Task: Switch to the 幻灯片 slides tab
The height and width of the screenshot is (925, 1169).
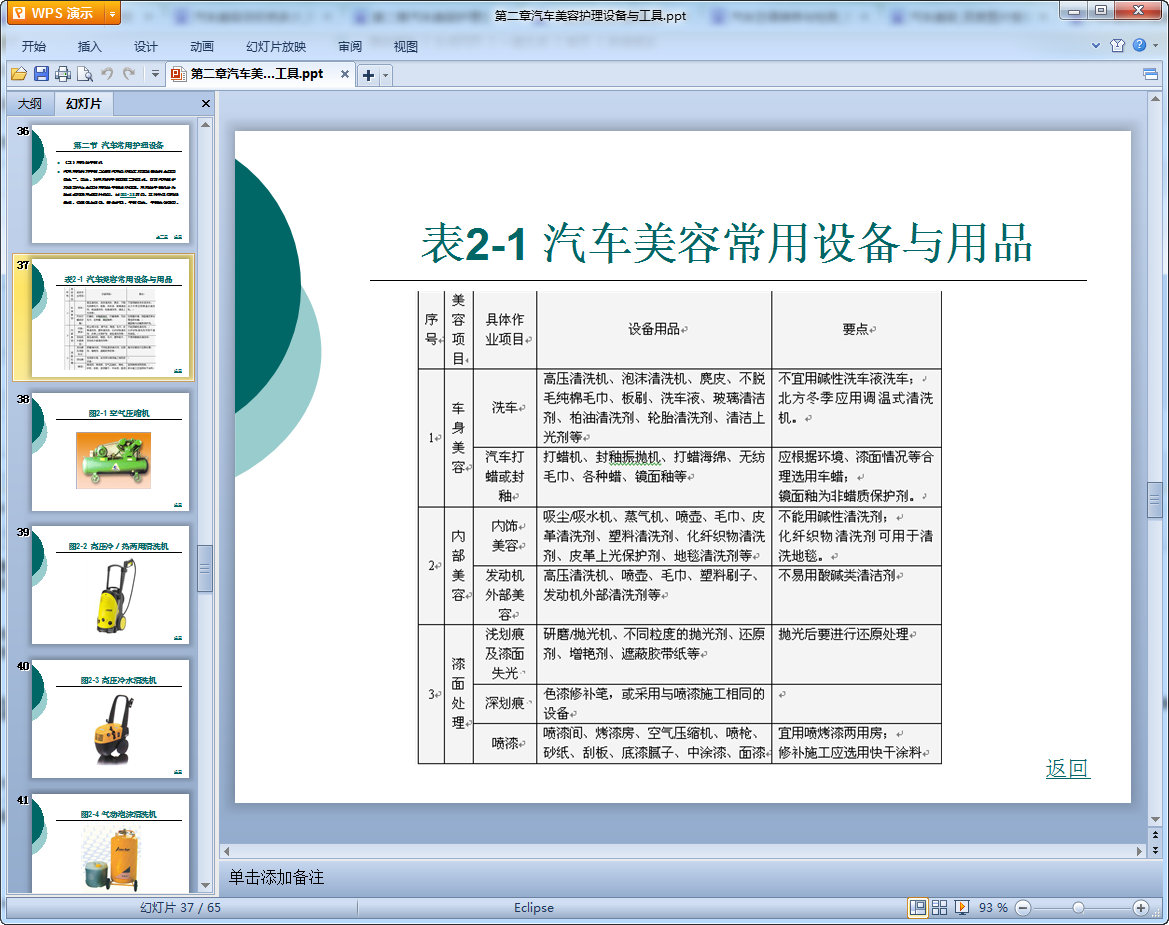Action: pos(84,104)
